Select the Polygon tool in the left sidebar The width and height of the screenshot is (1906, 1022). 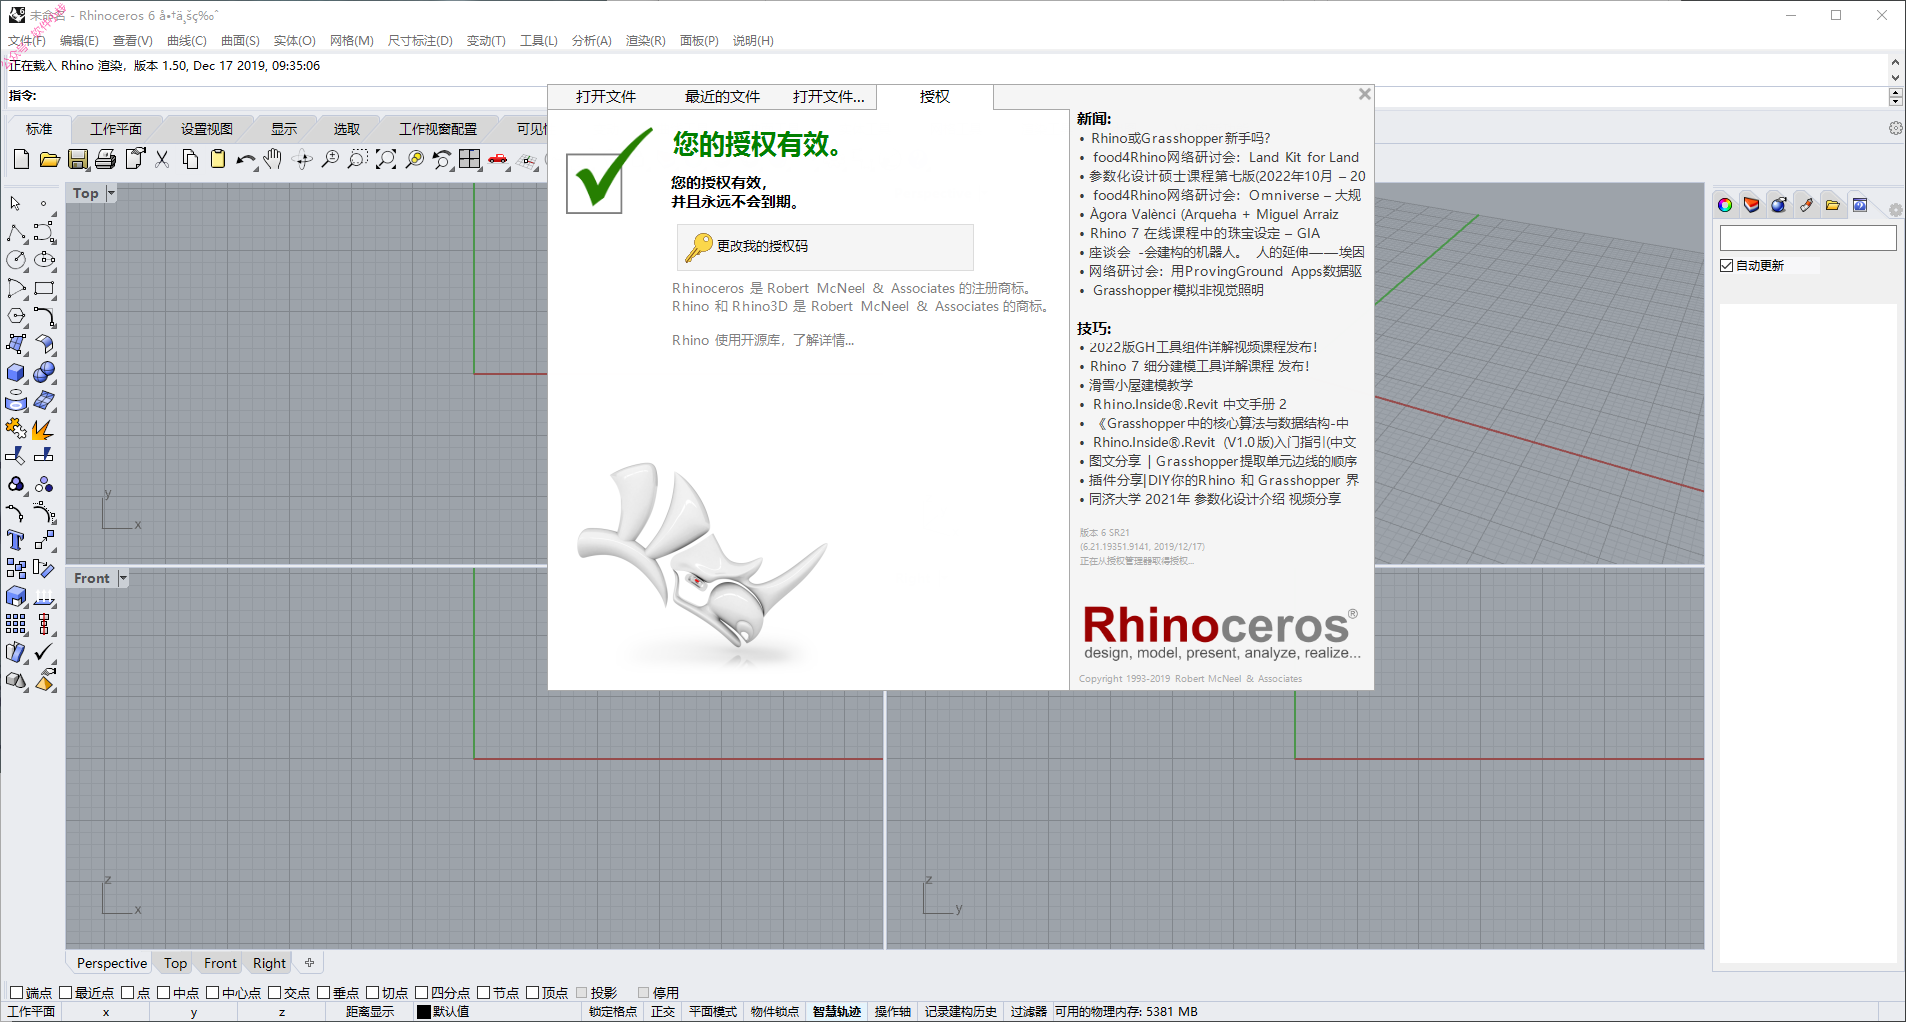(16, 317)
